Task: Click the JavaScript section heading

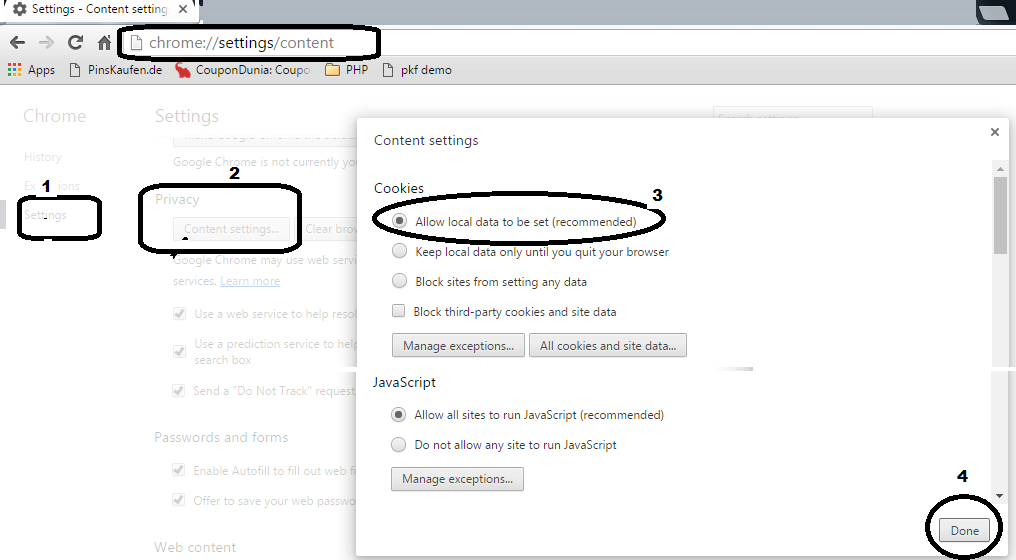Action: 404,382
